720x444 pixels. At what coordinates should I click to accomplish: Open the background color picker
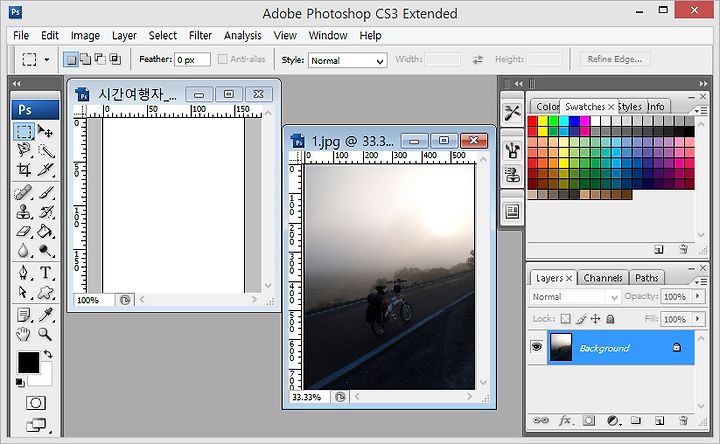[x=45, y=379]
